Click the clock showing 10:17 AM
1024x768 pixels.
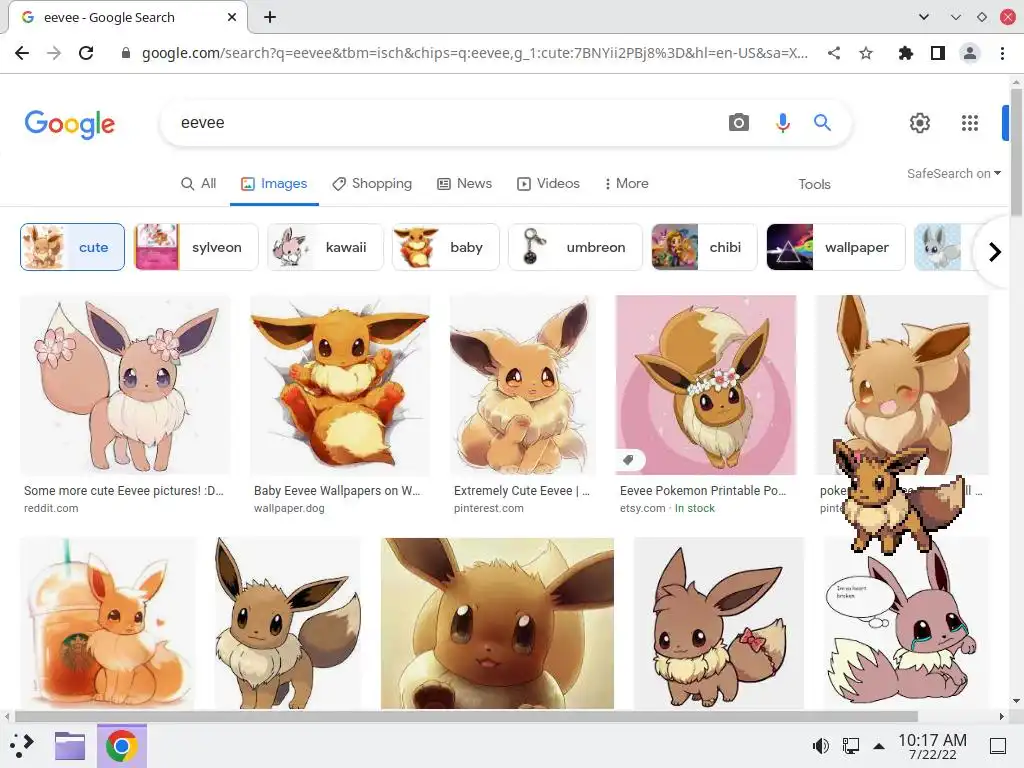(x=933, y=746)
